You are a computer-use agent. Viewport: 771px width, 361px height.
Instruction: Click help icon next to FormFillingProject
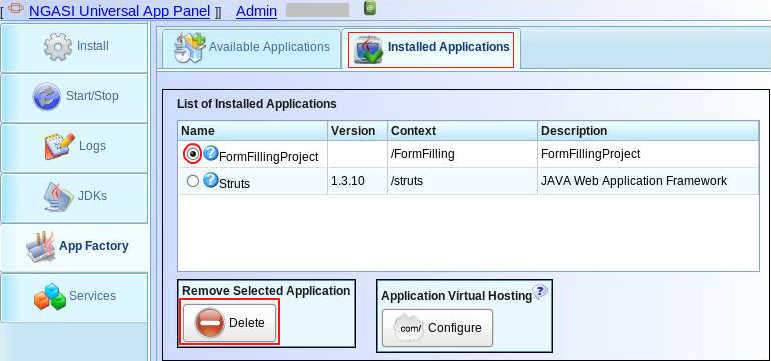tap(211, 153)
